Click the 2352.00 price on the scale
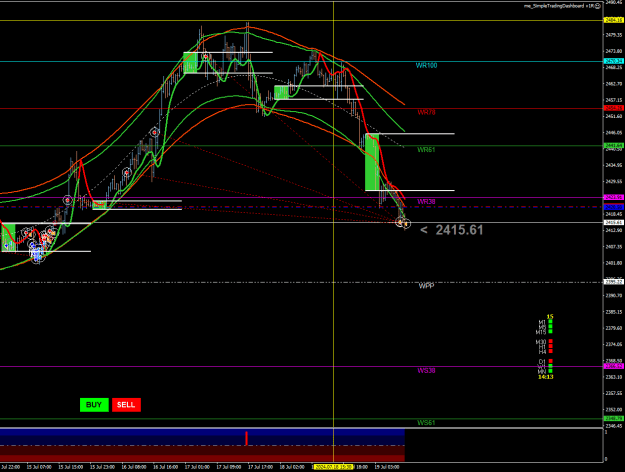The width and height of the screenshot is (625, 472). [614, 409]
